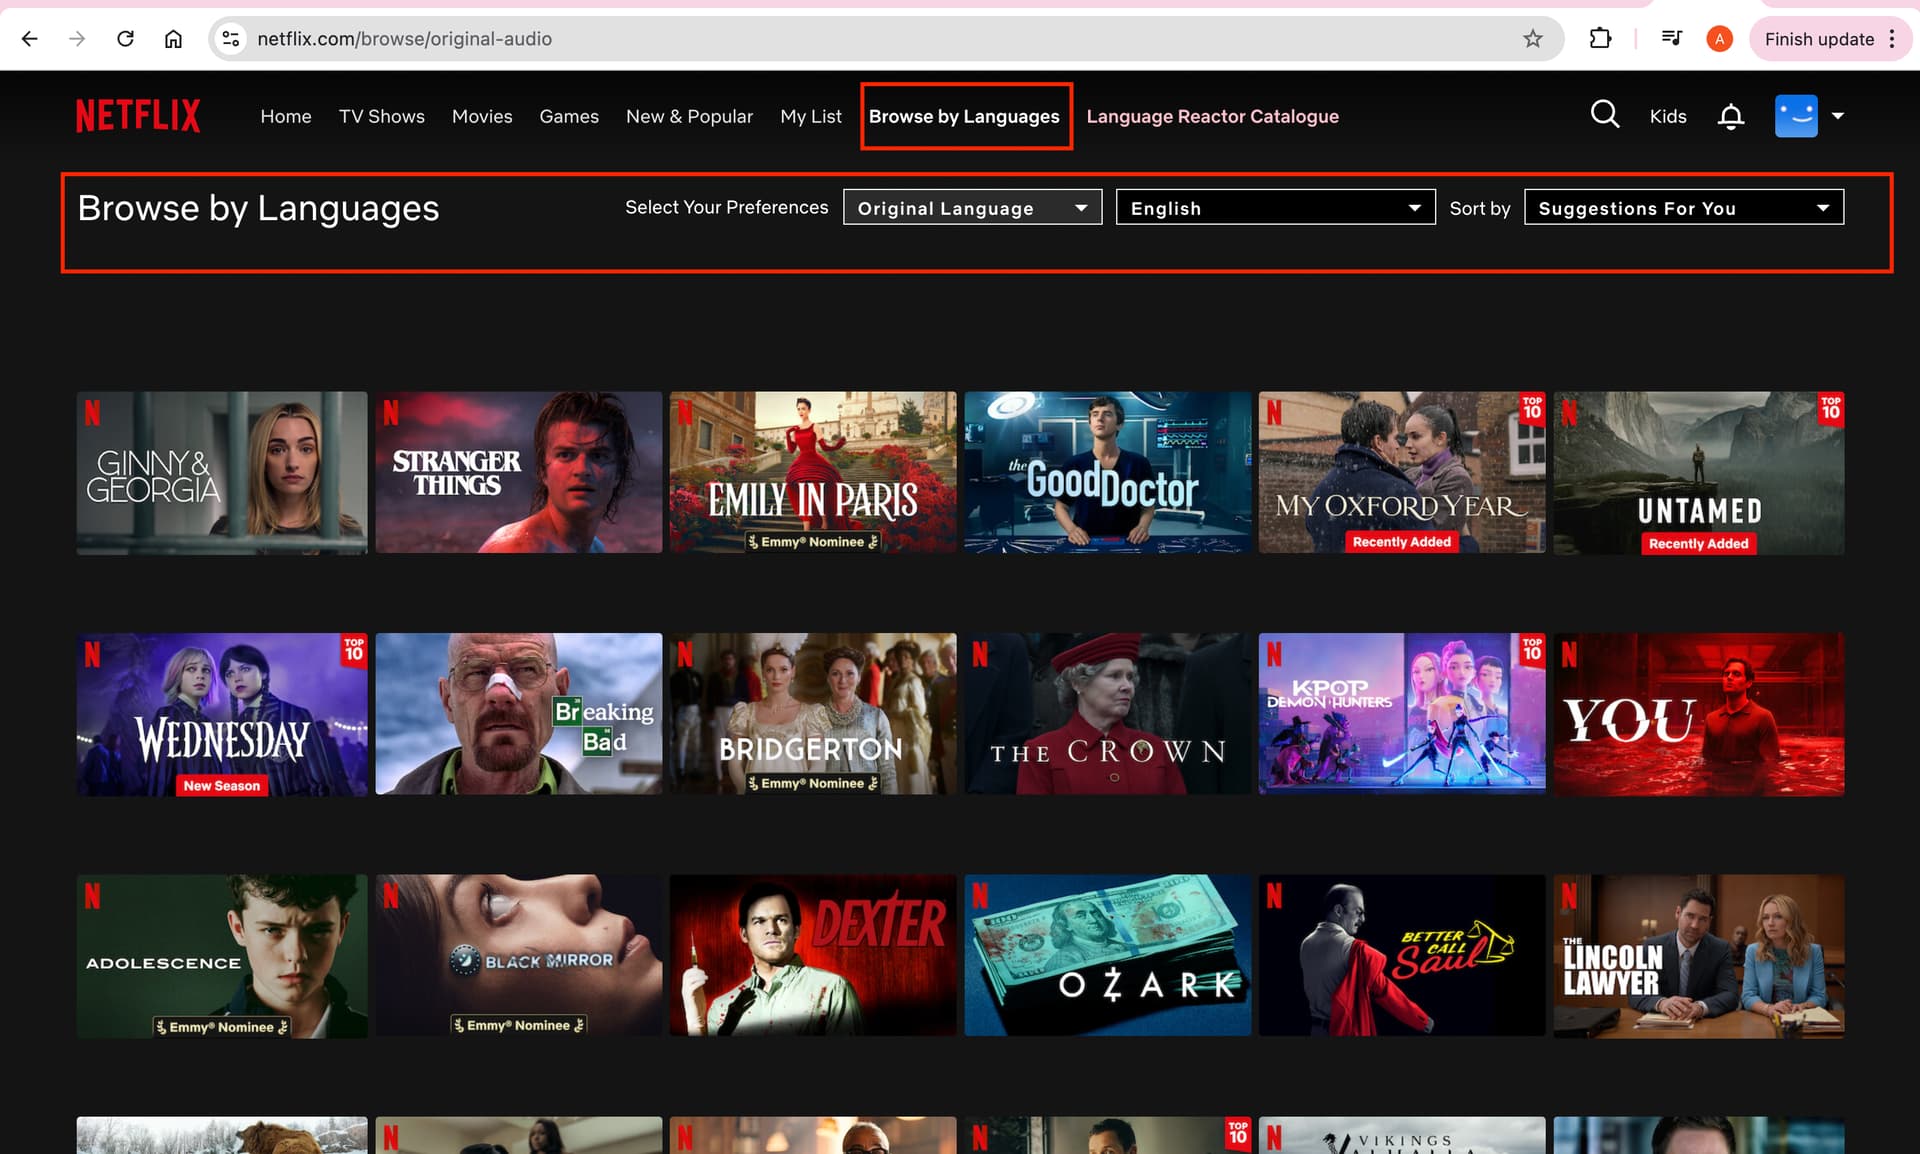Select Browse by Languages nav item
Viewport: 1920px width, 1154px height.
tap(964, 116)
